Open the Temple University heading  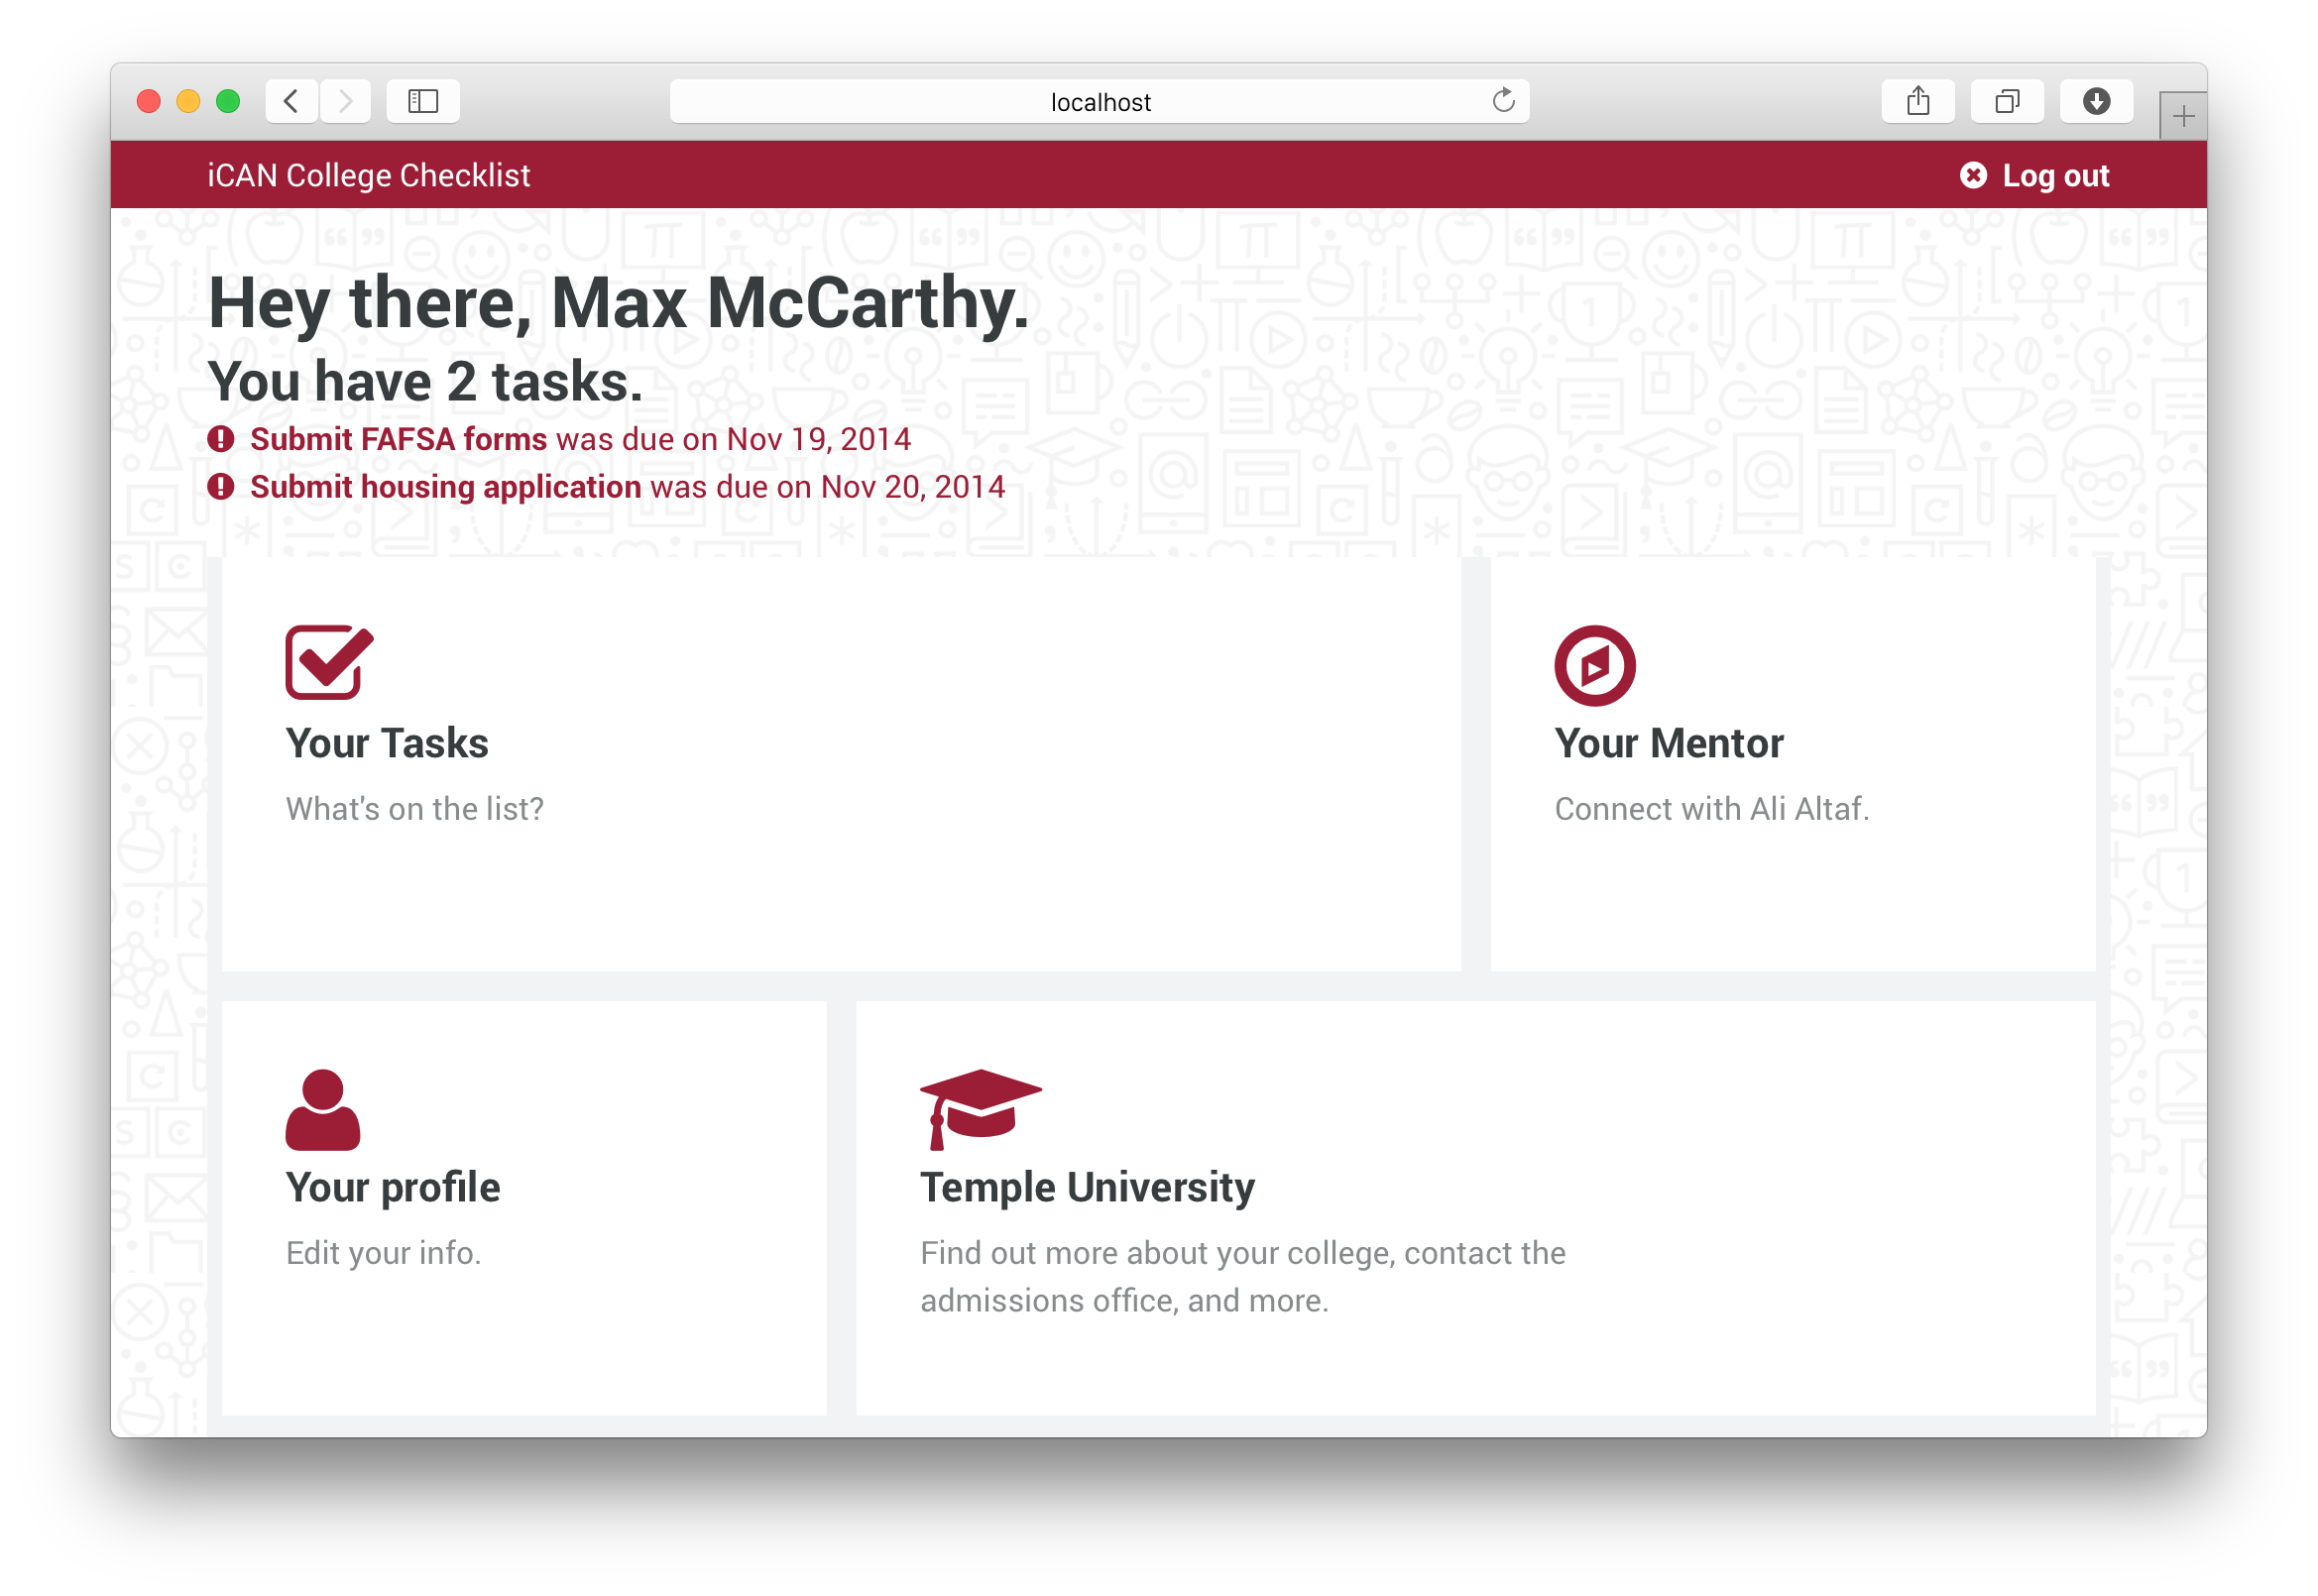1087,1188
